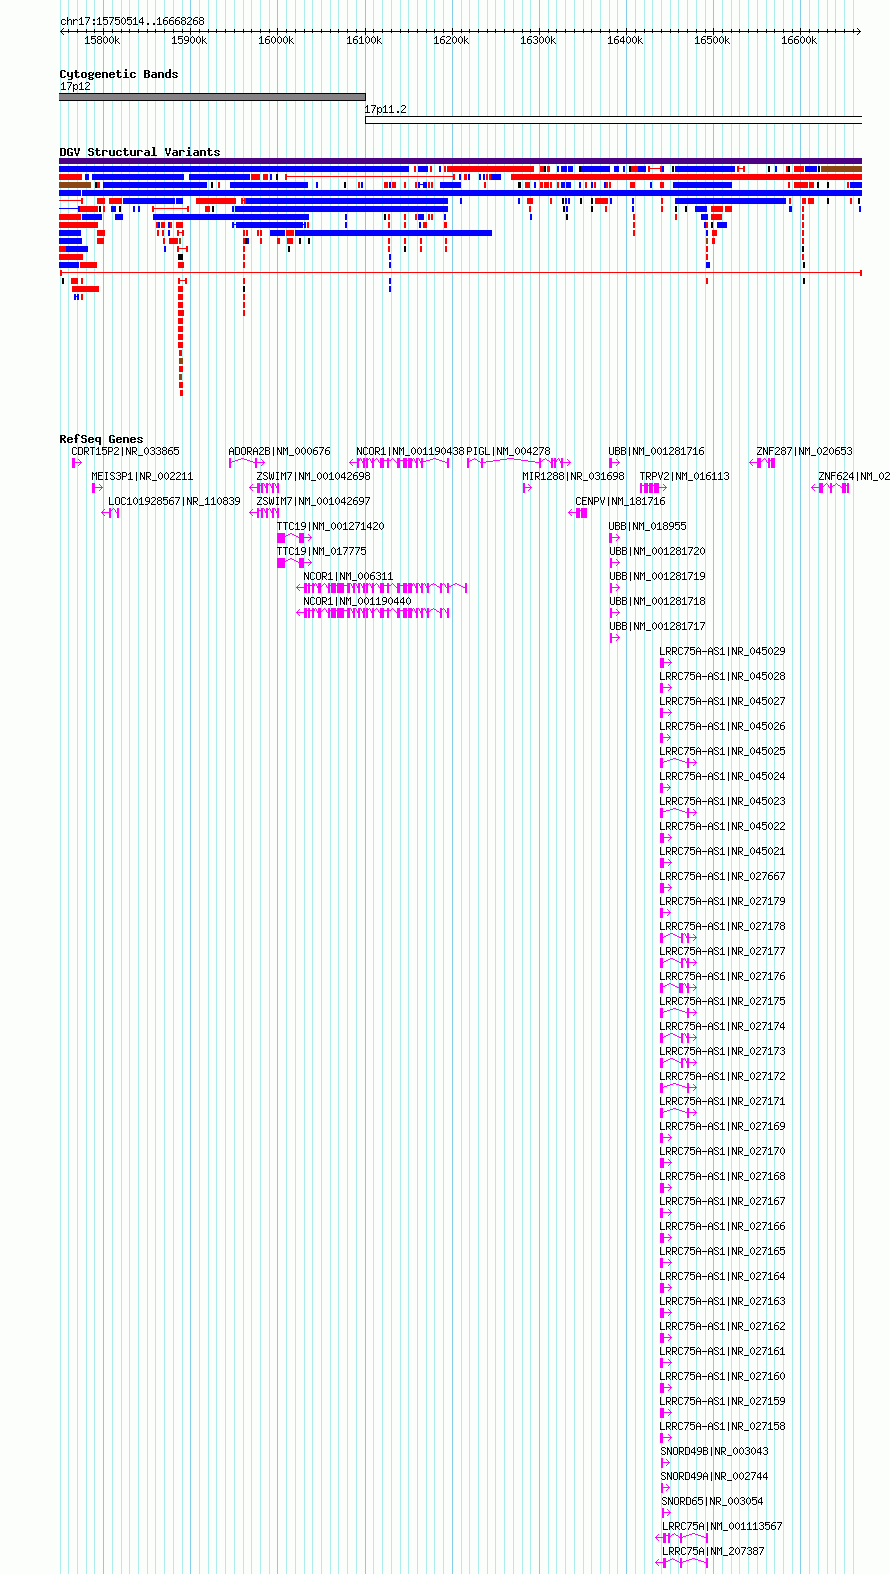
Task: Open the RefSeq Genes track title
Action: (101, 439)
